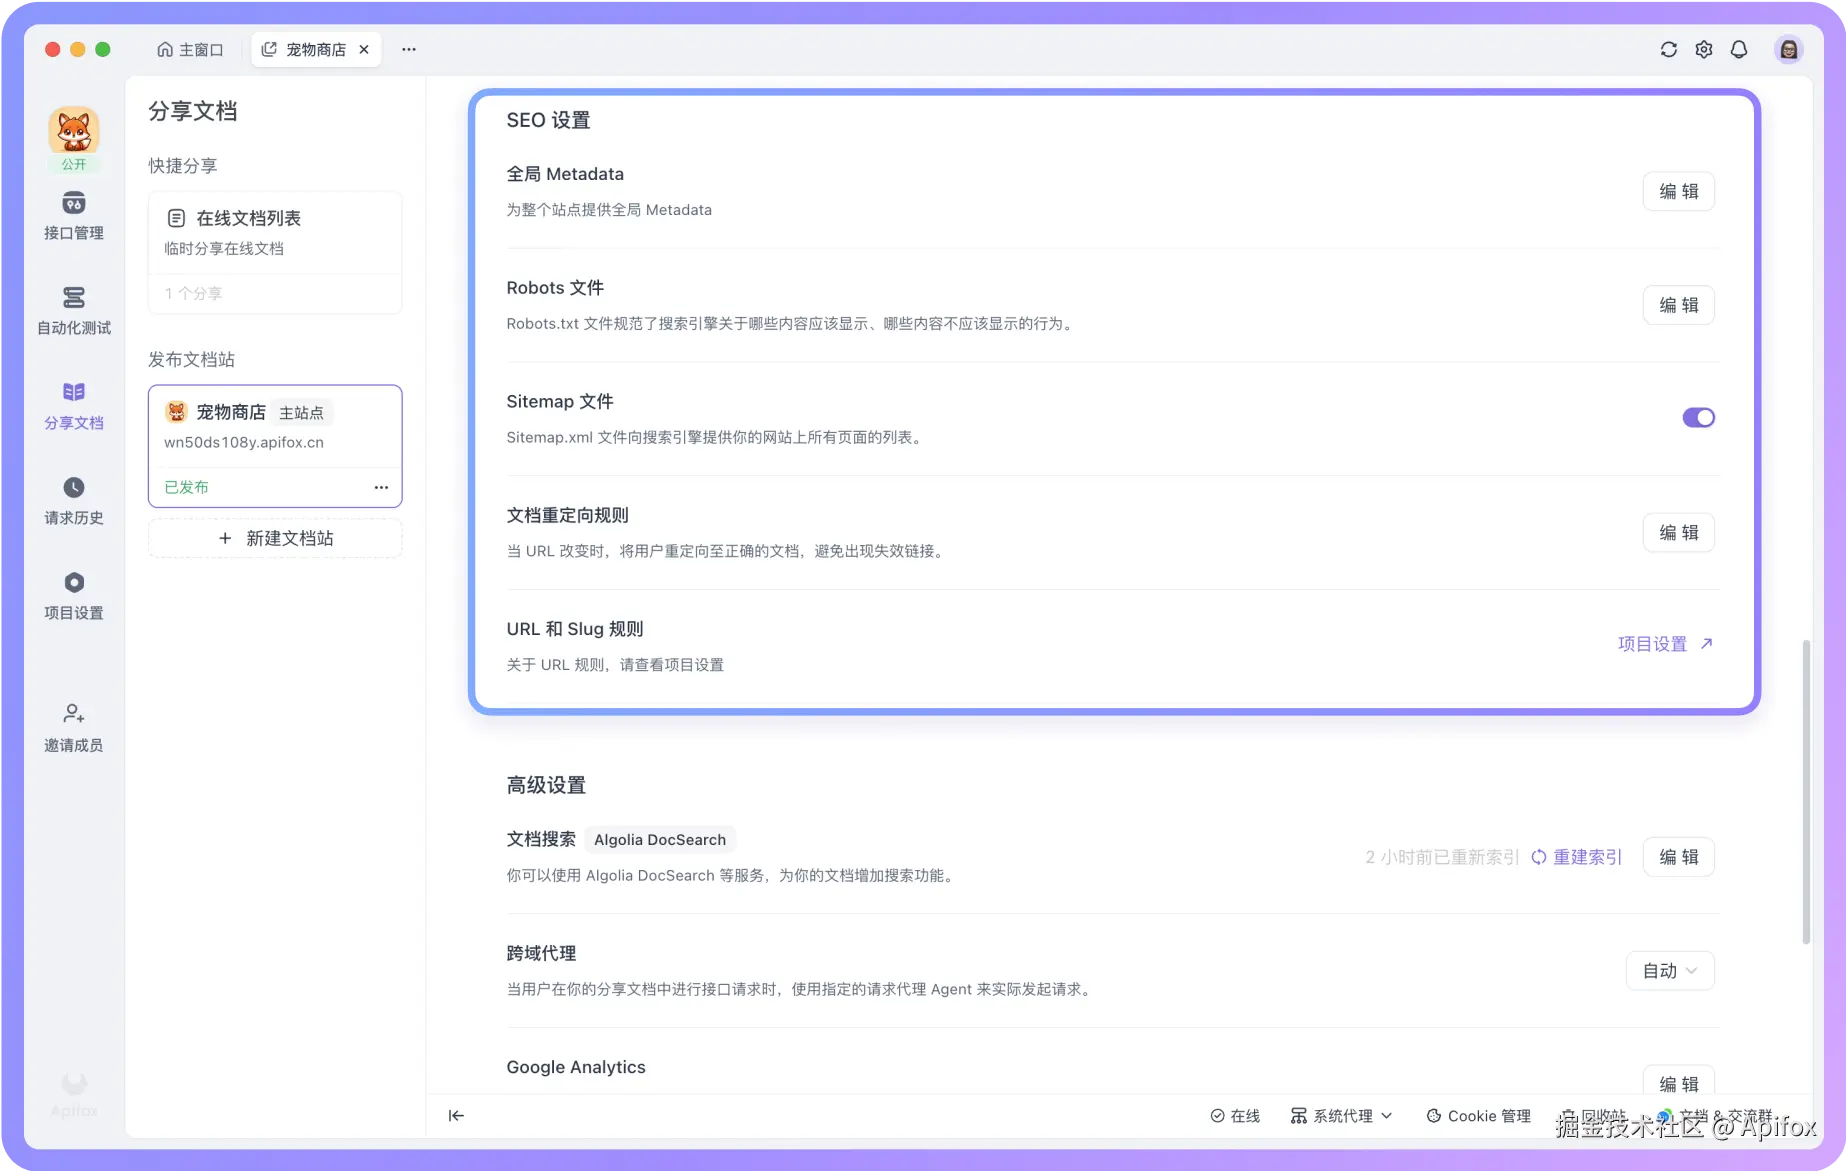Click 编辑 next to 全局 Metadata
Screen dimensions: 1846x1171
1678,191
